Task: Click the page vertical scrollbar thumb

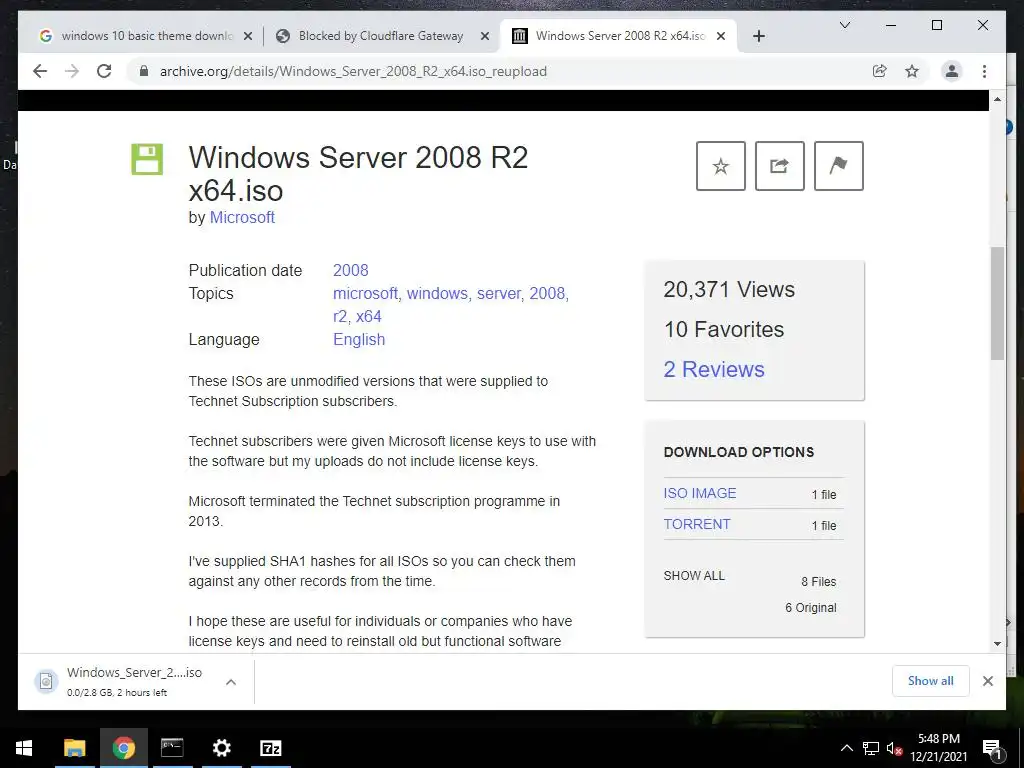Action: coord(997,304)
